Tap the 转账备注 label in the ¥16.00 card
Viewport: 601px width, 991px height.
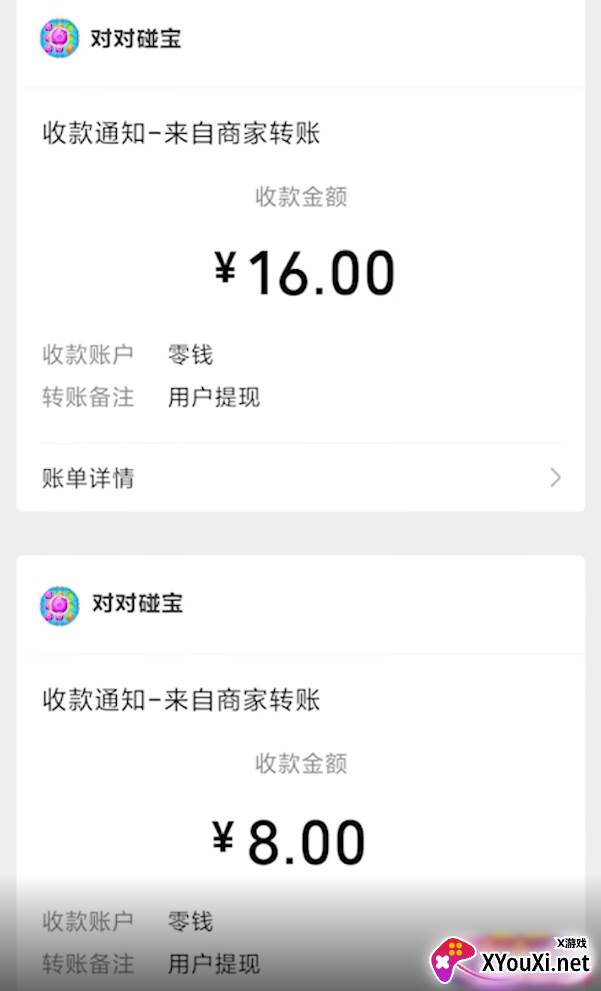pos(88,397)
